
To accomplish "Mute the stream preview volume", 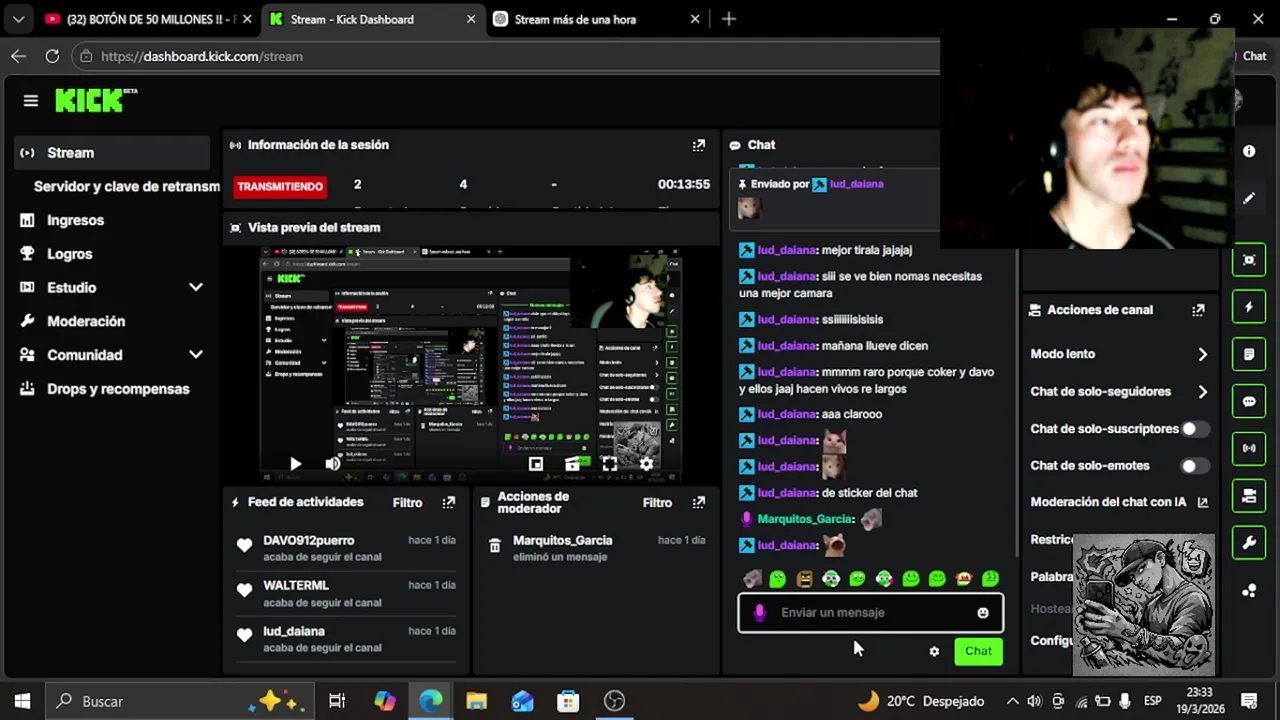I will 333,464.
